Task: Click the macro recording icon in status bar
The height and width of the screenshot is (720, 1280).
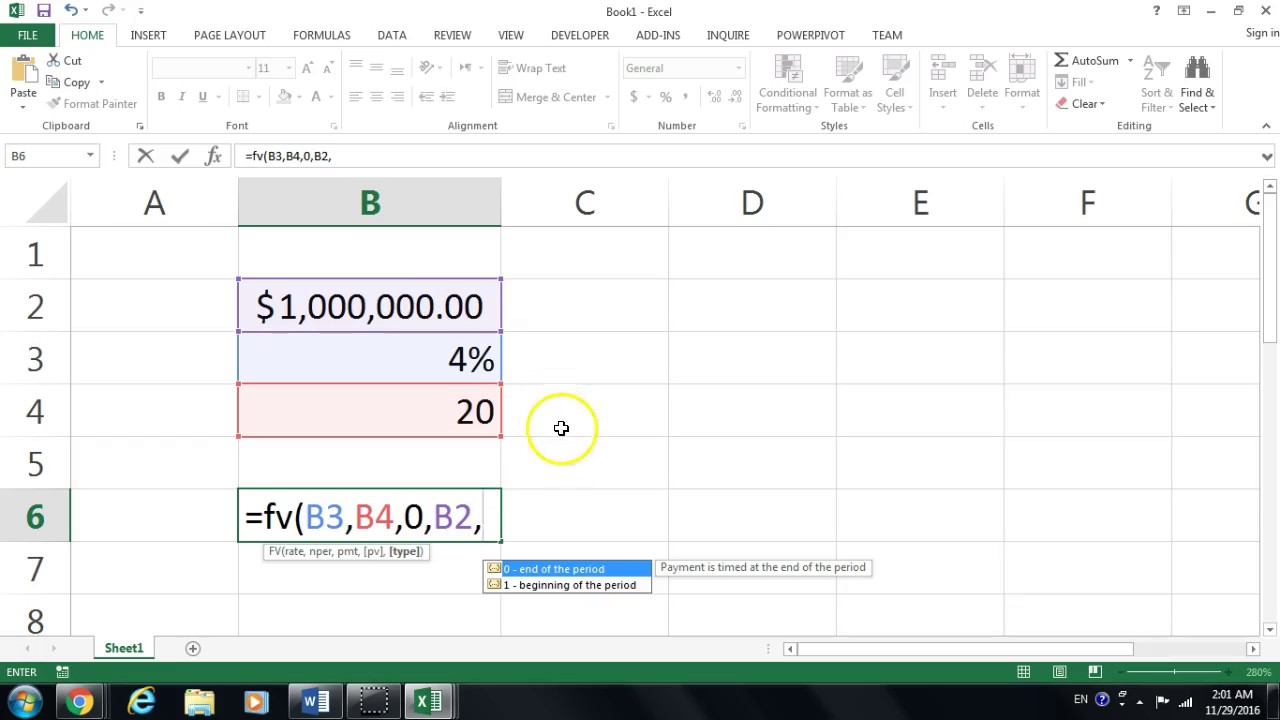Action: [62, 672]
